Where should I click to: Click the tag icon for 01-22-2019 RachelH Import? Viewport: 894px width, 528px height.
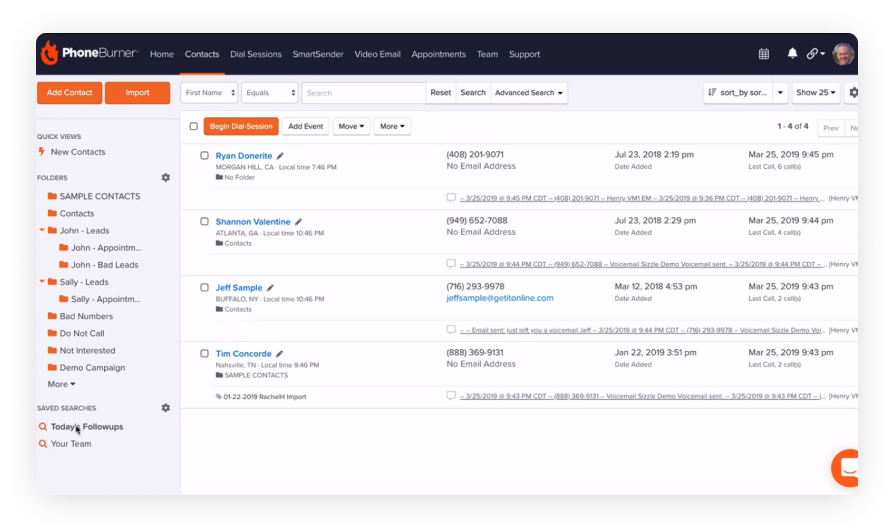pos(218,396)
